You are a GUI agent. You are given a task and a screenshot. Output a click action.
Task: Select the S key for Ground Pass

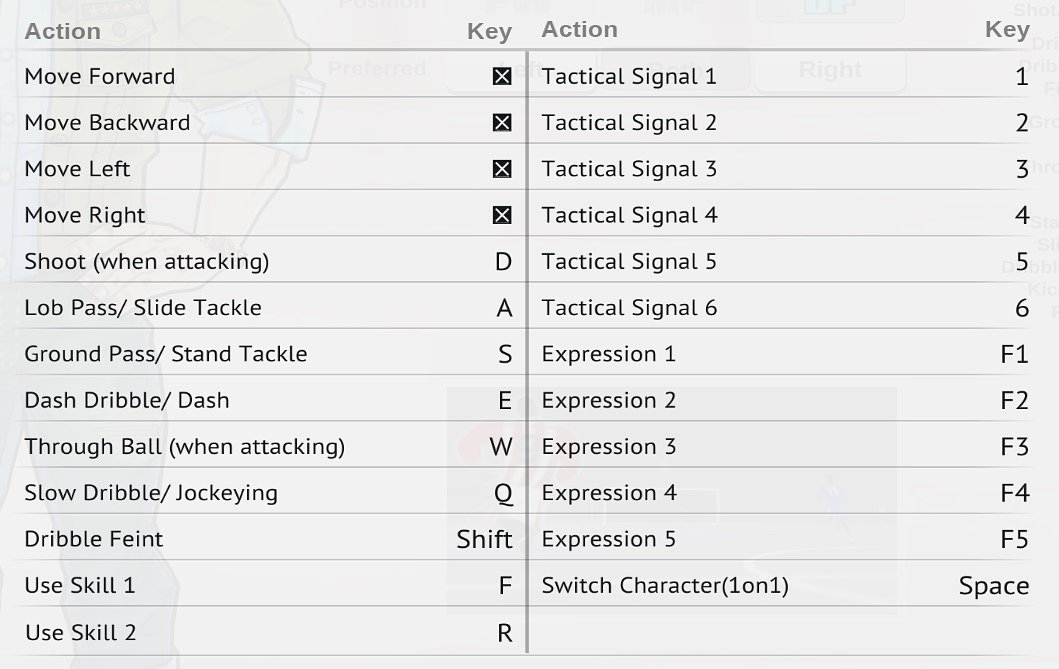click(x=505, y=354)
